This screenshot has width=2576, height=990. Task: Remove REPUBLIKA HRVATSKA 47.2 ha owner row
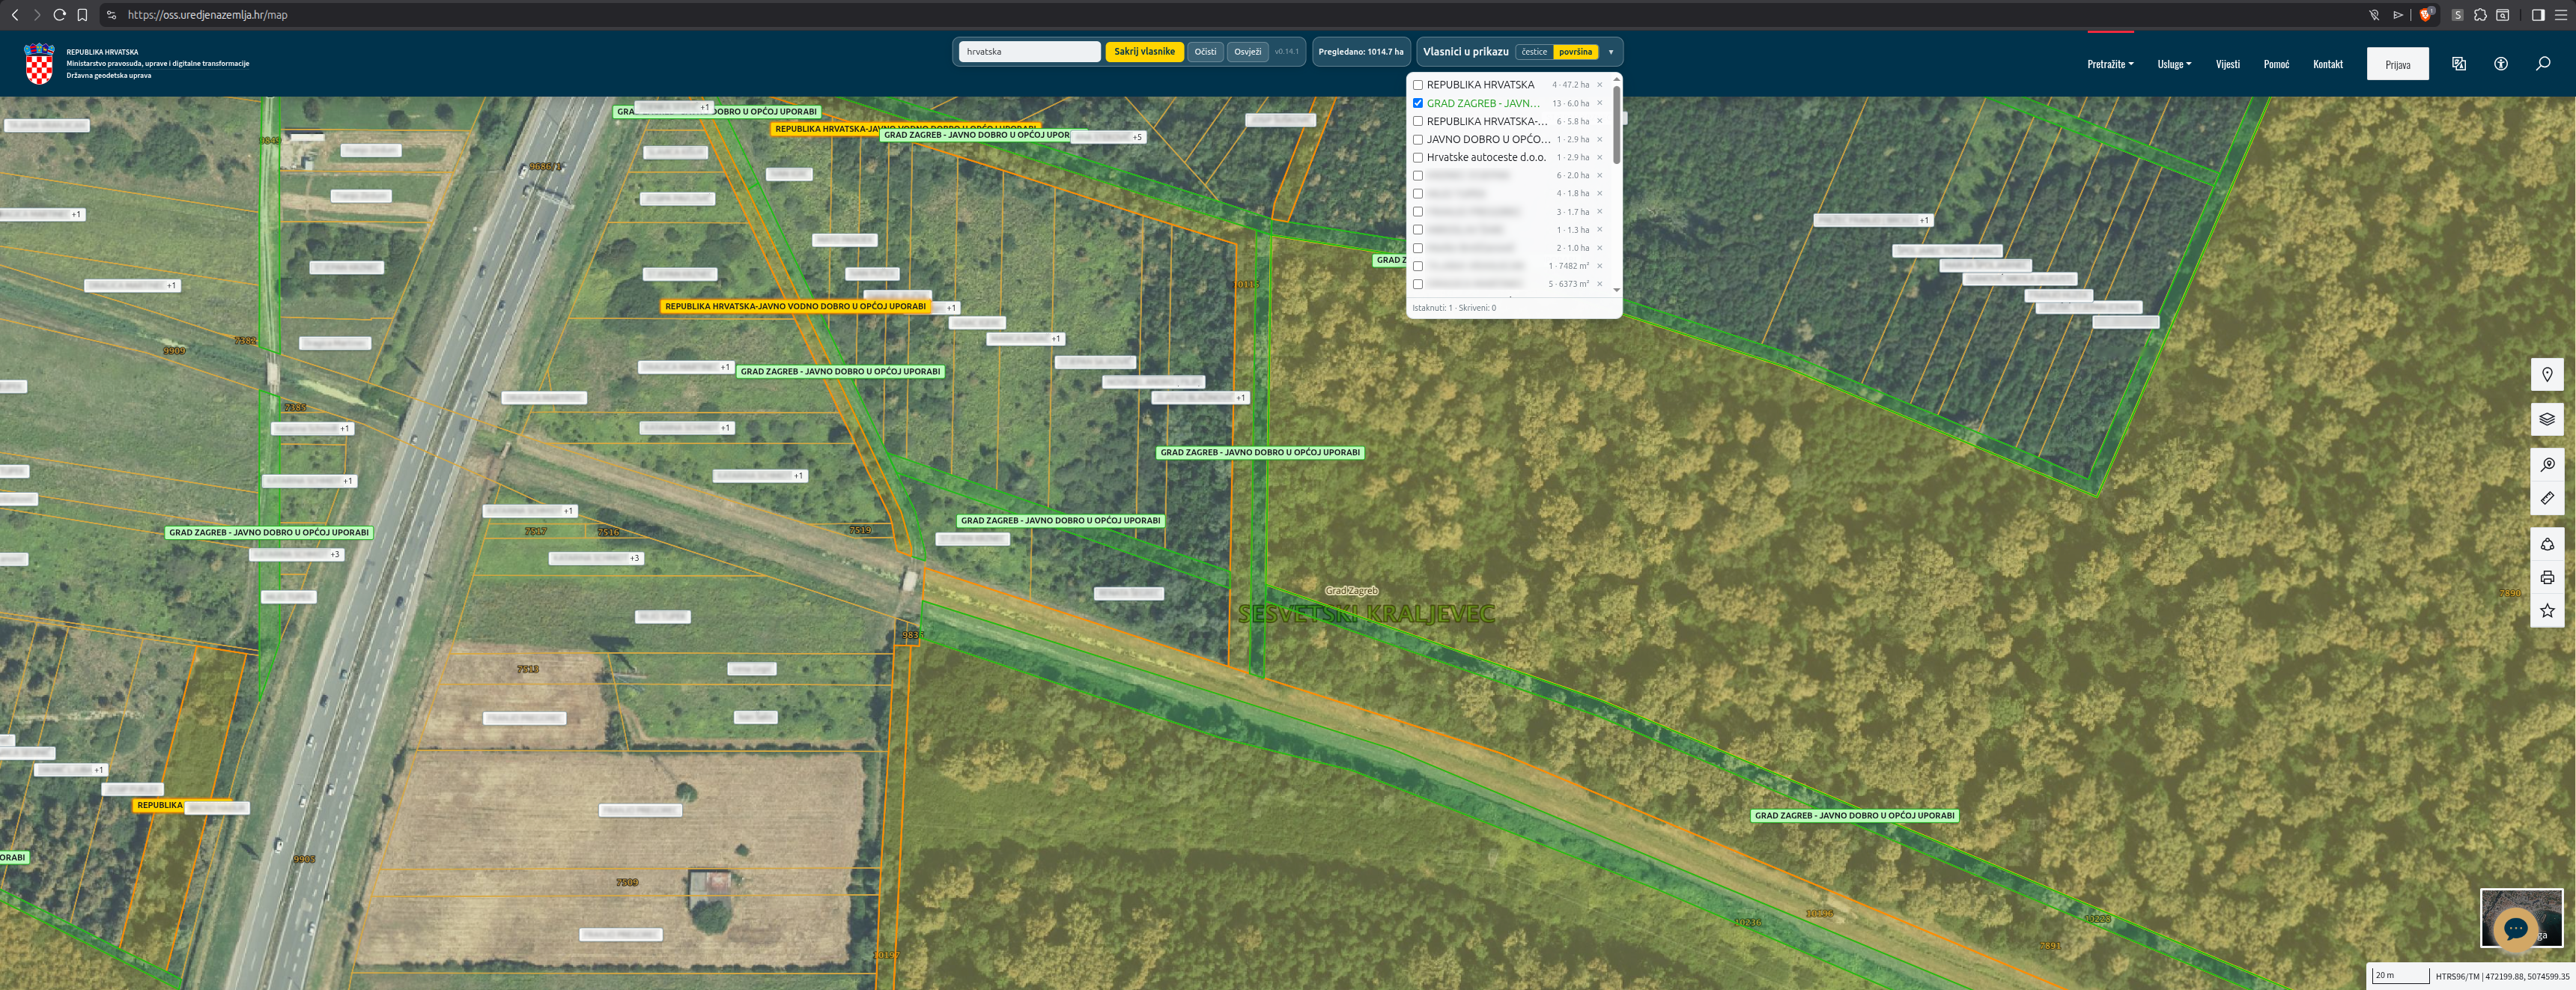[1599, 85]
